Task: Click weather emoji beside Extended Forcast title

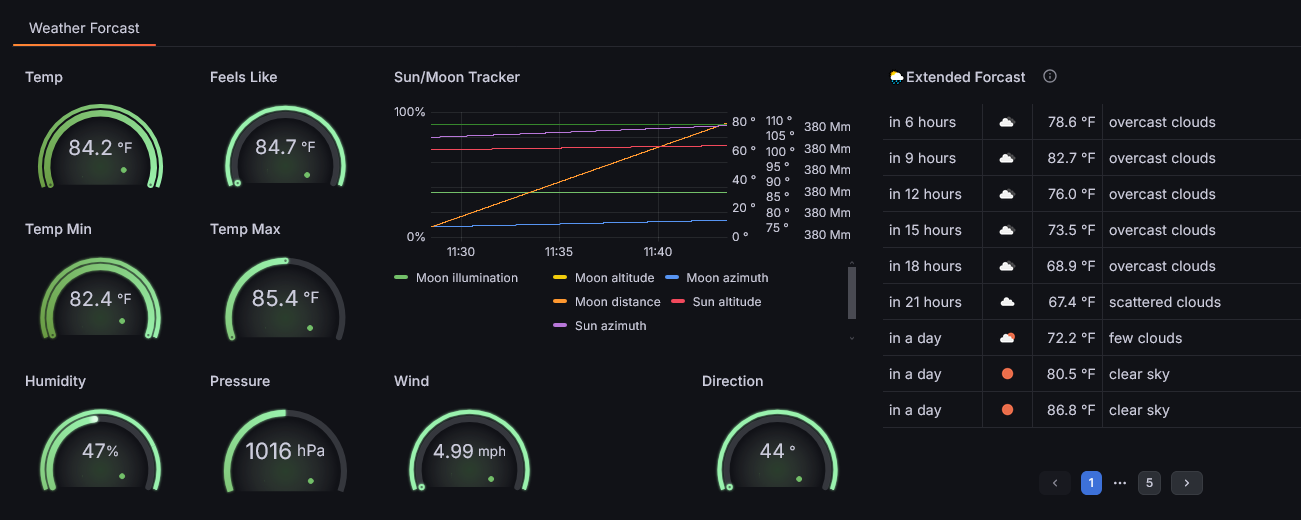Action: (x=896, y=77)
